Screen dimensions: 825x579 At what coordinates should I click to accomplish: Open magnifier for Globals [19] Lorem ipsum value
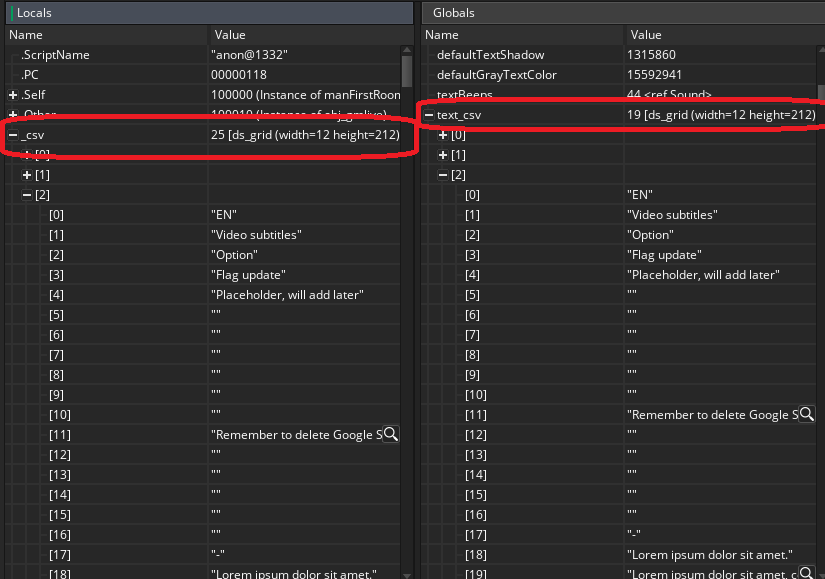click(807, 573)
